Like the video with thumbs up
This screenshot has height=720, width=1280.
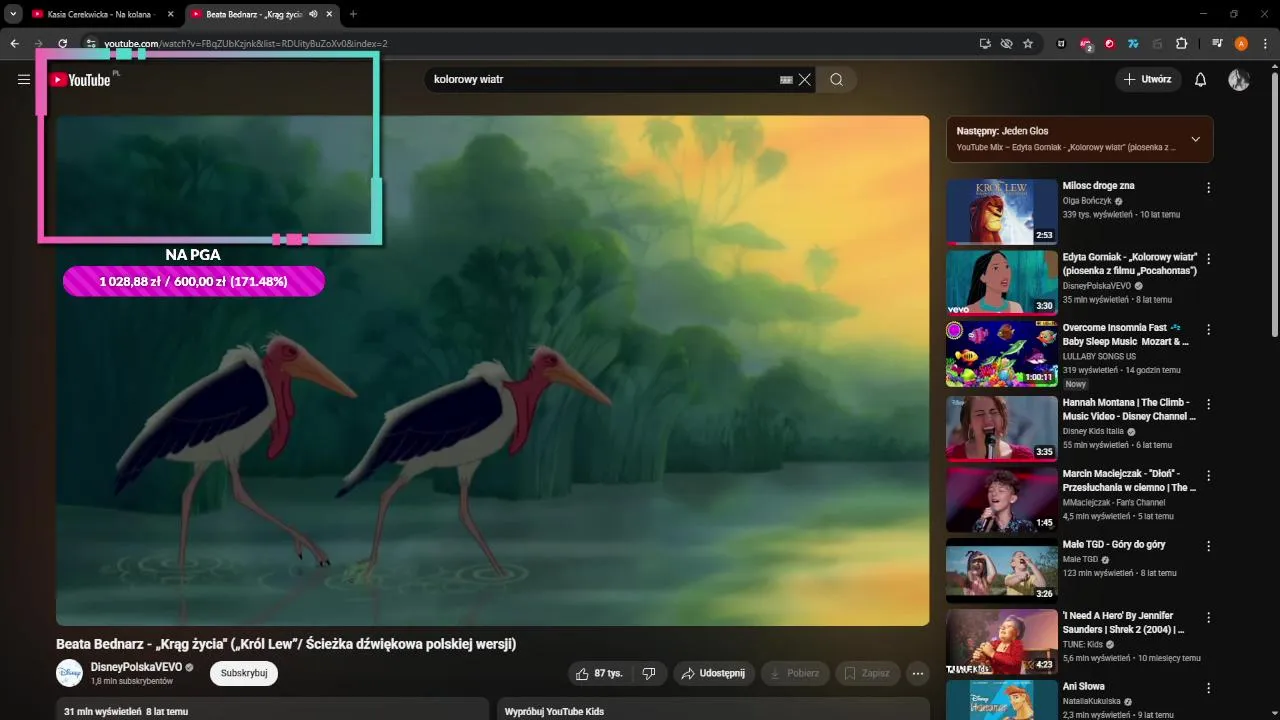600,673
